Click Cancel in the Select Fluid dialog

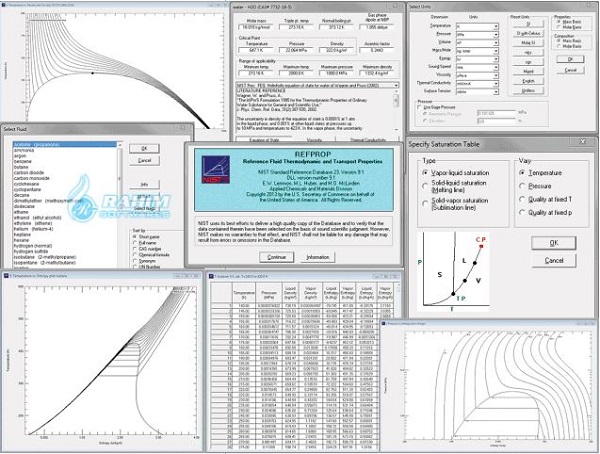pyautogui.click(x=144, y=160)
